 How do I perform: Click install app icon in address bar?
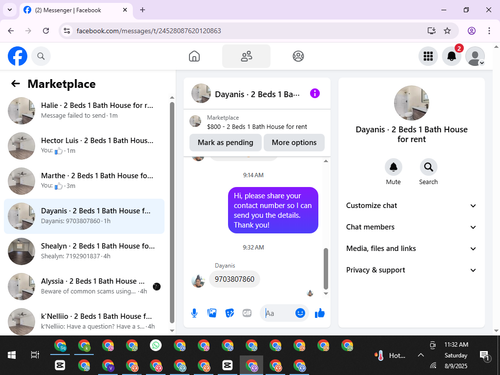click(x=431, y=31)
